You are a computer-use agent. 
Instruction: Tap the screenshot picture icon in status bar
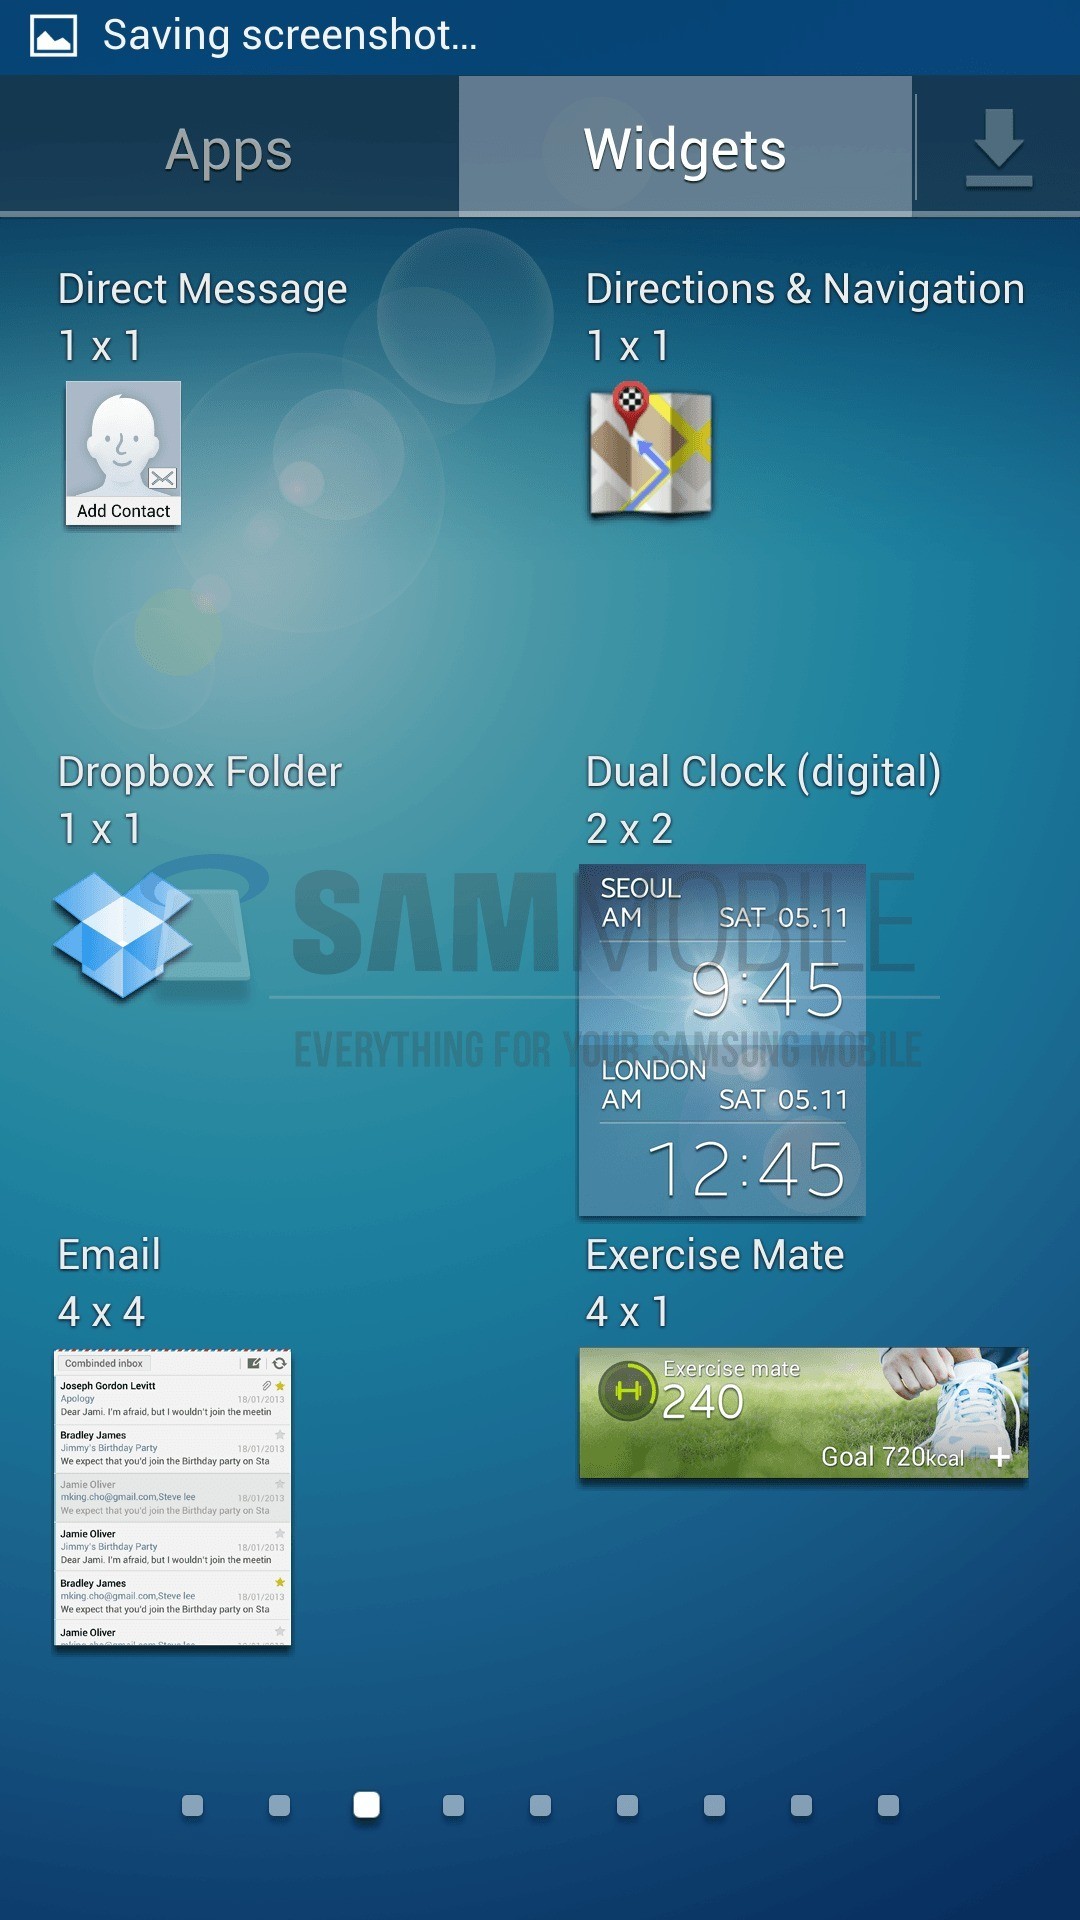coord(54,36)
